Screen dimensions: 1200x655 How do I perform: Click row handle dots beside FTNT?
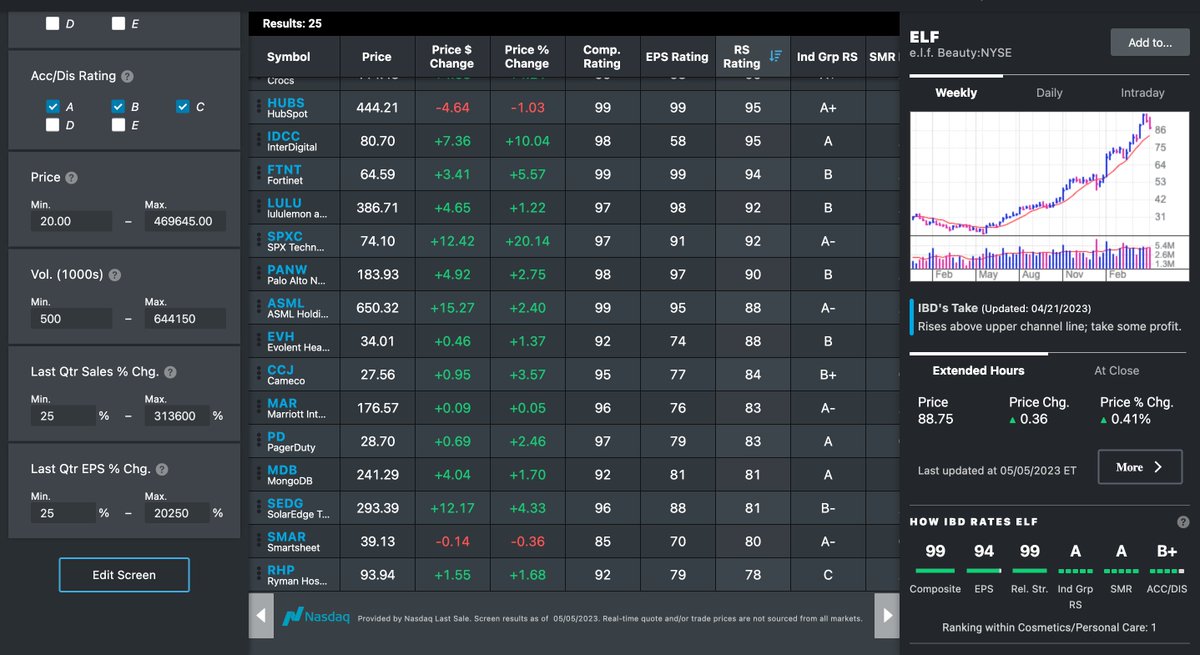tap(259, 174)
